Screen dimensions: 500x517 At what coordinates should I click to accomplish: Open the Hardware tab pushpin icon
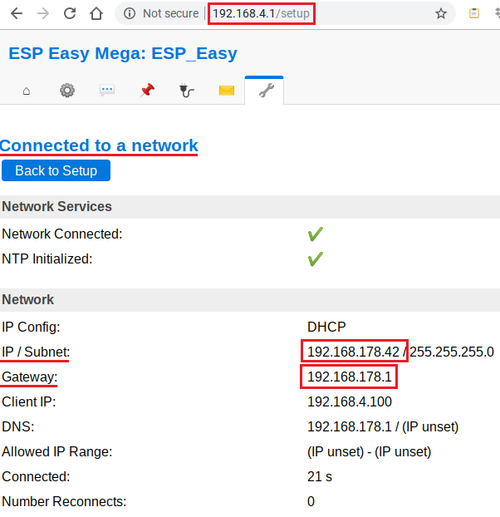pos(147,90)
